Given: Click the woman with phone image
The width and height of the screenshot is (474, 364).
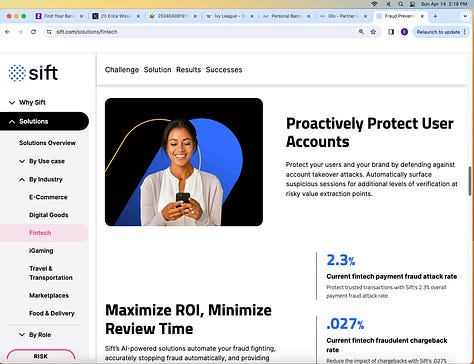Looking at the screenshot, I should click(184, 162).
